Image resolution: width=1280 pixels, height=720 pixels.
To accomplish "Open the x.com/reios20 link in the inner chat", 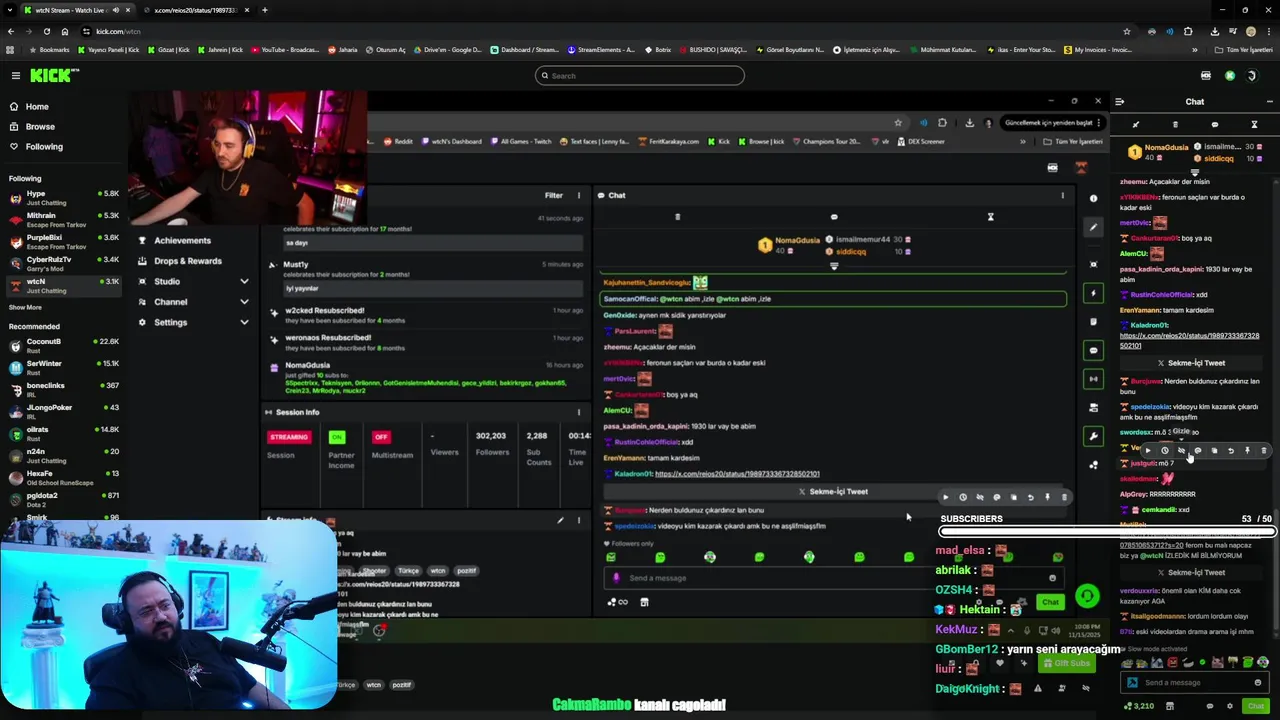I will (x=737, y=474).
